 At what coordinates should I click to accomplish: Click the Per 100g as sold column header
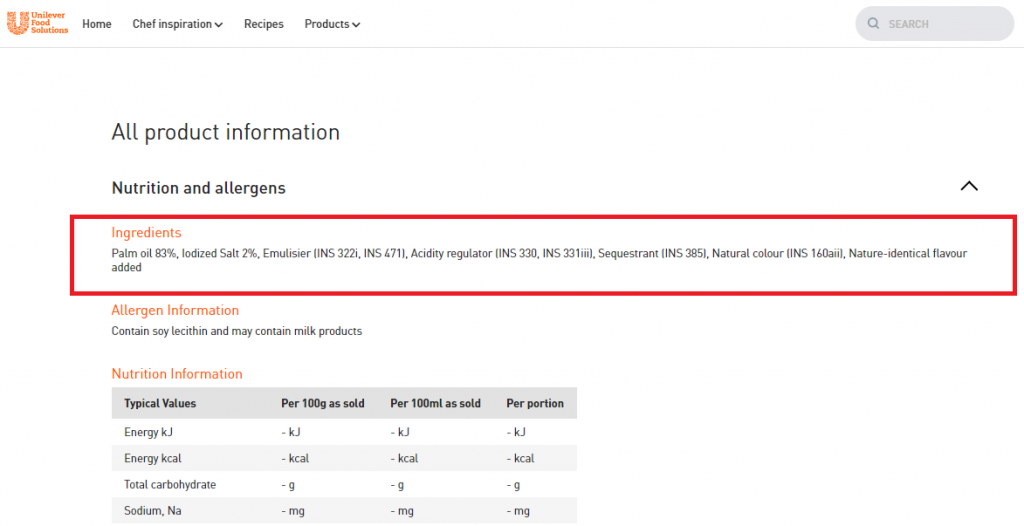(323, 403)
